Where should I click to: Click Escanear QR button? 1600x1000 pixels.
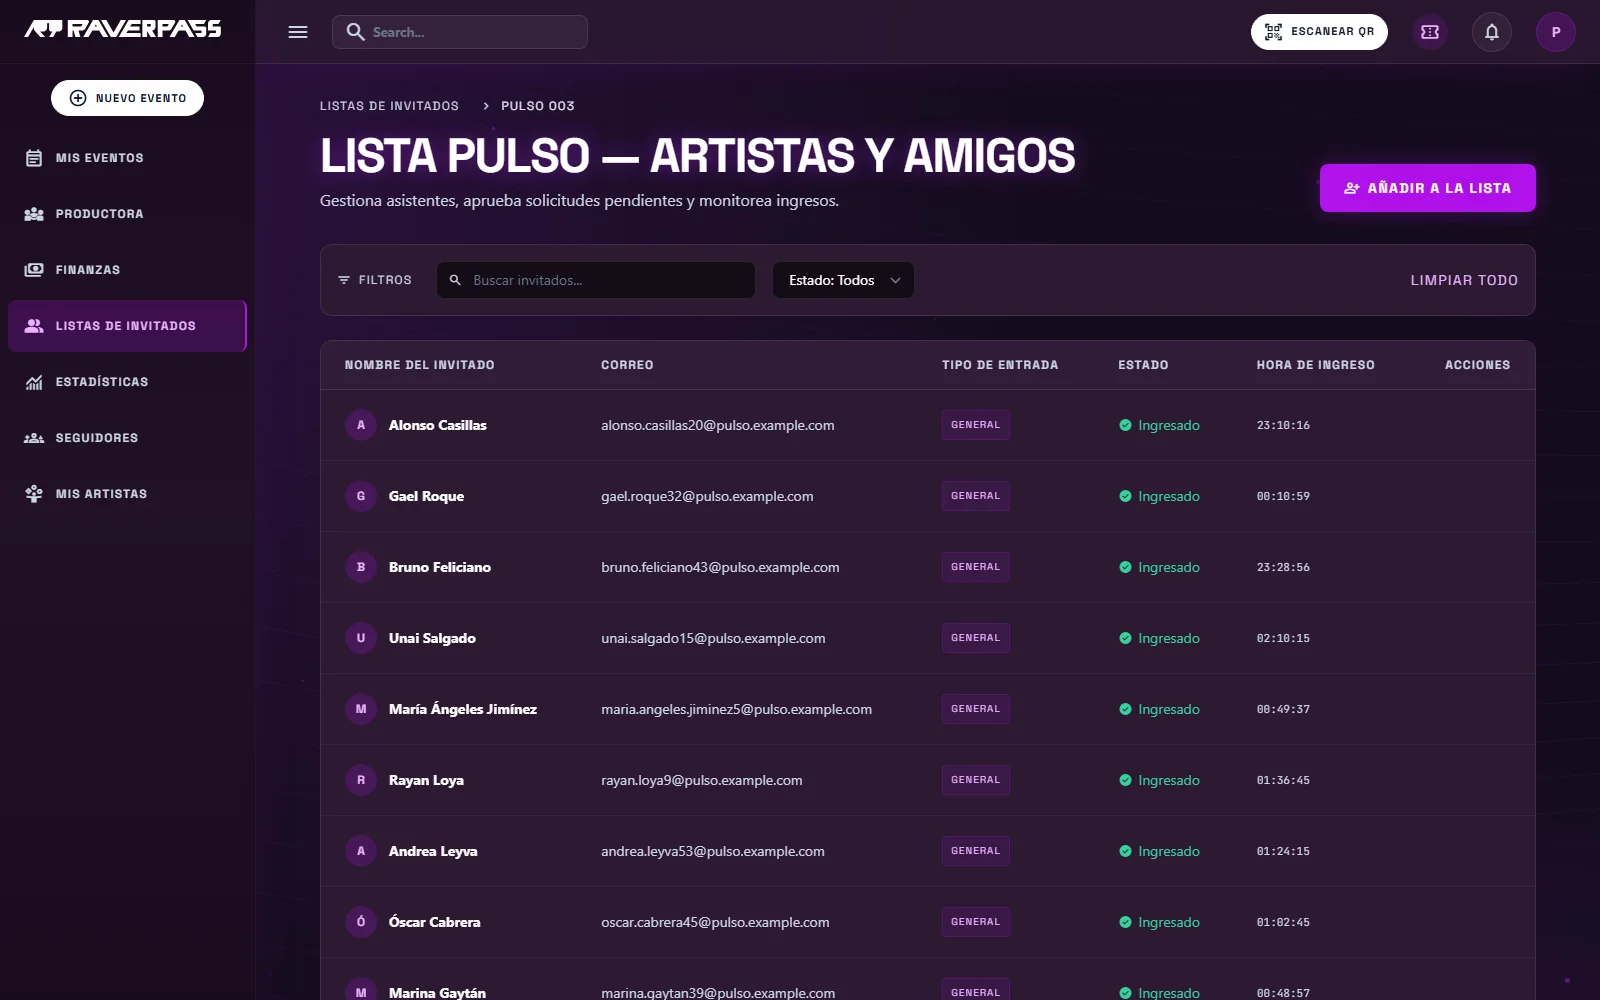[x=1319, y=32]
